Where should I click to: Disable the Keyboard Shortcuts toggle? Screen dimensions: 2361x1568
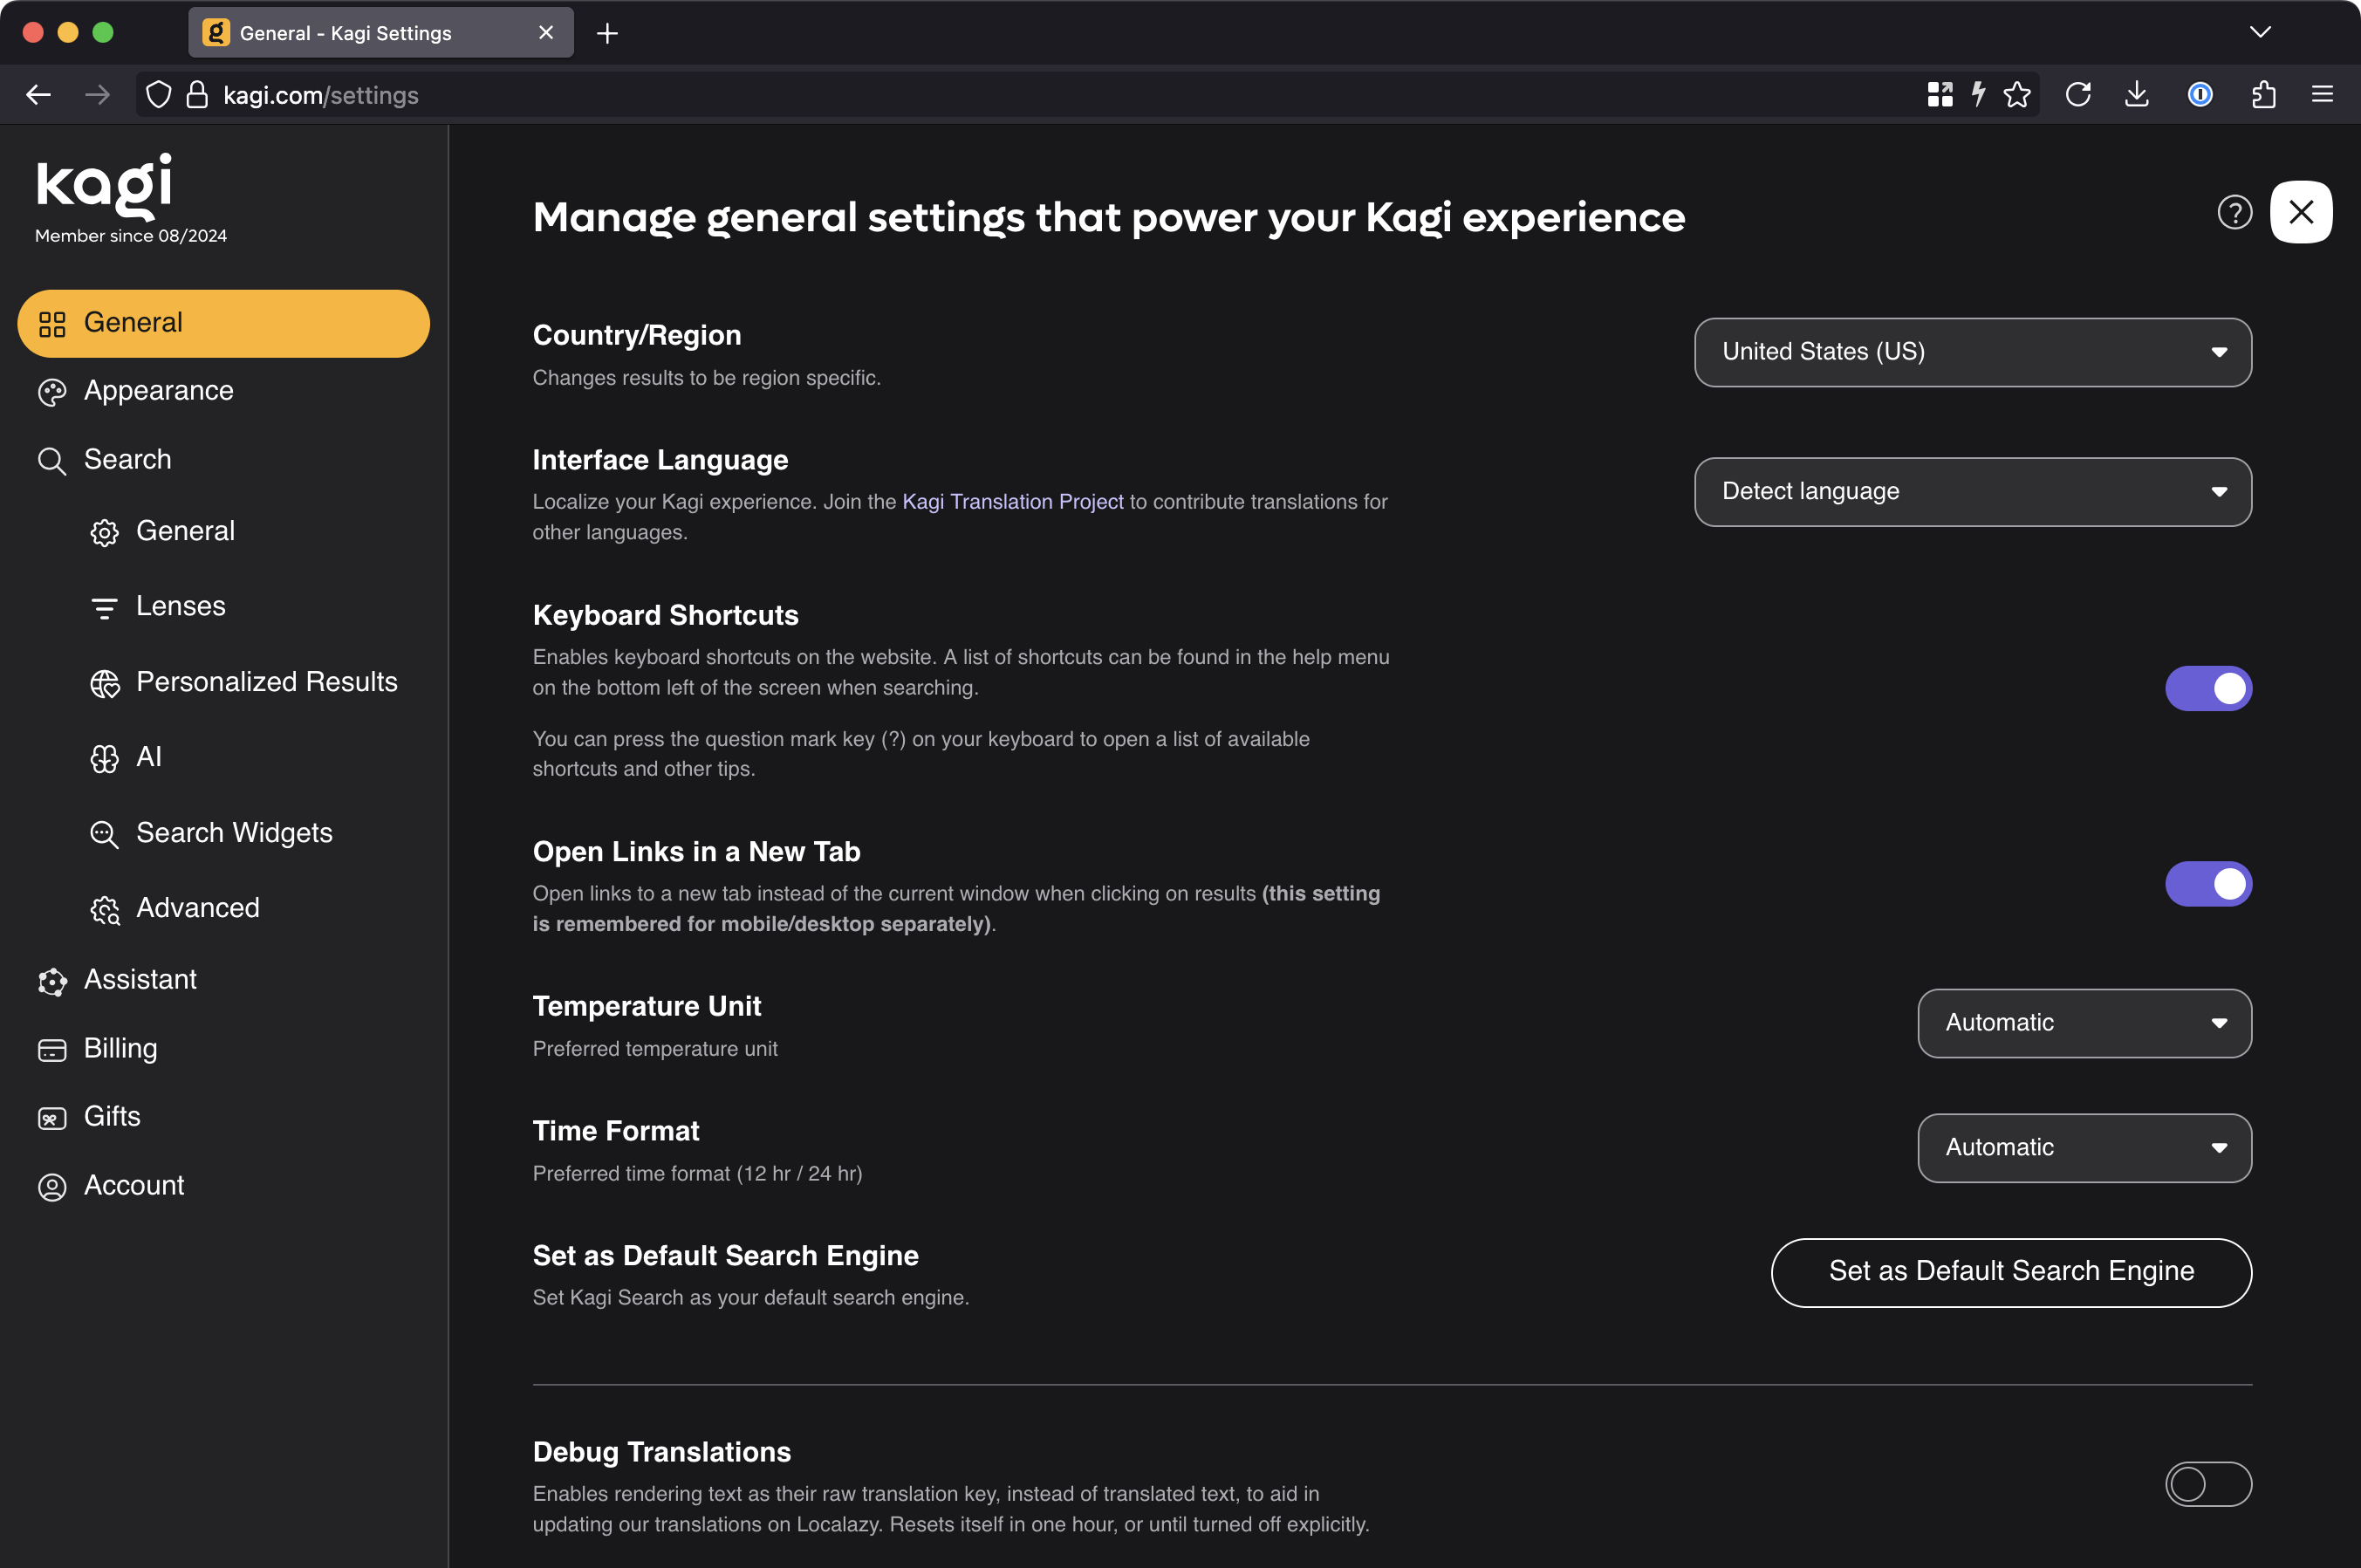click(x=2208, y=688)
